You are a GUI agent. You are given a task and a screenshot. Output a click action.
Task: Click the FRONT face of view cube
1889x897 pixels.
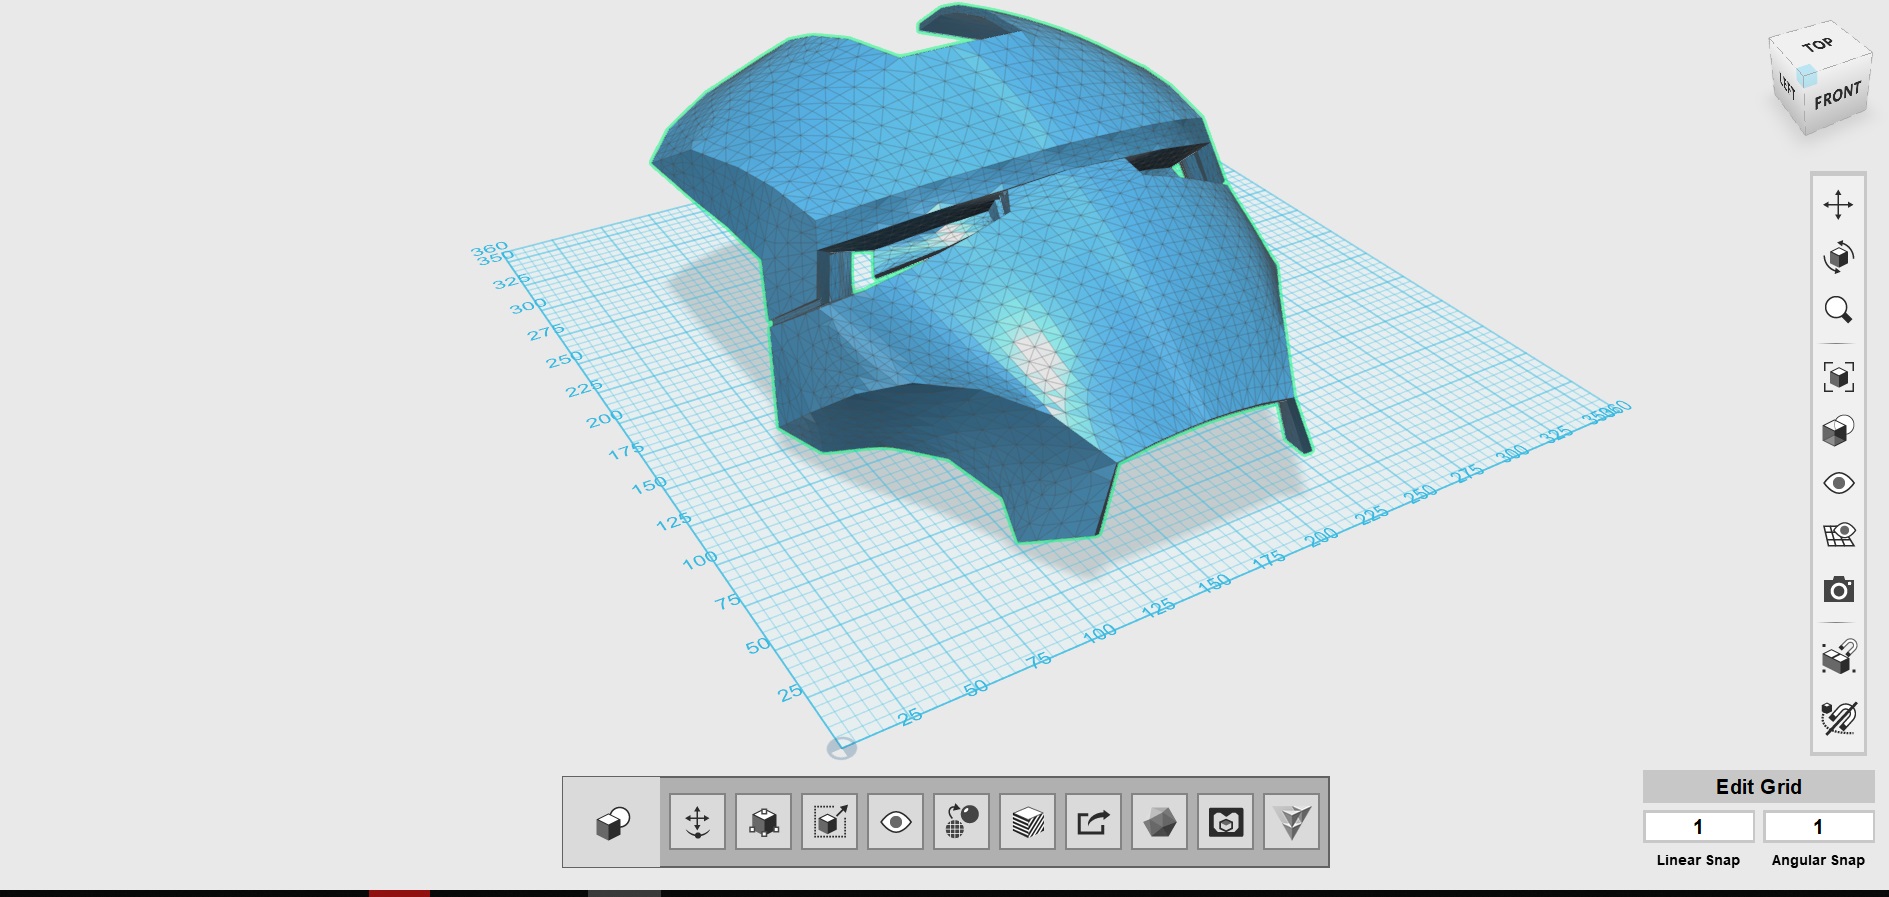click(1837, 99)
